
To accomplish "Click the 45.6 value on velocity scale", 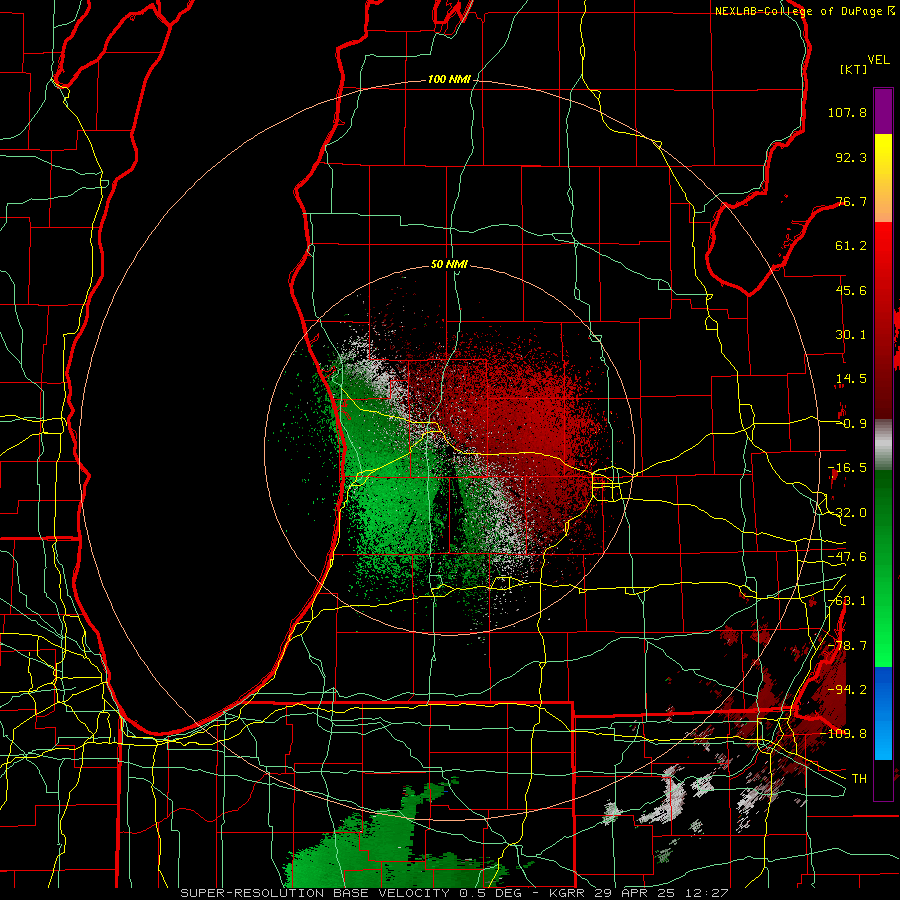I will 851,290.
